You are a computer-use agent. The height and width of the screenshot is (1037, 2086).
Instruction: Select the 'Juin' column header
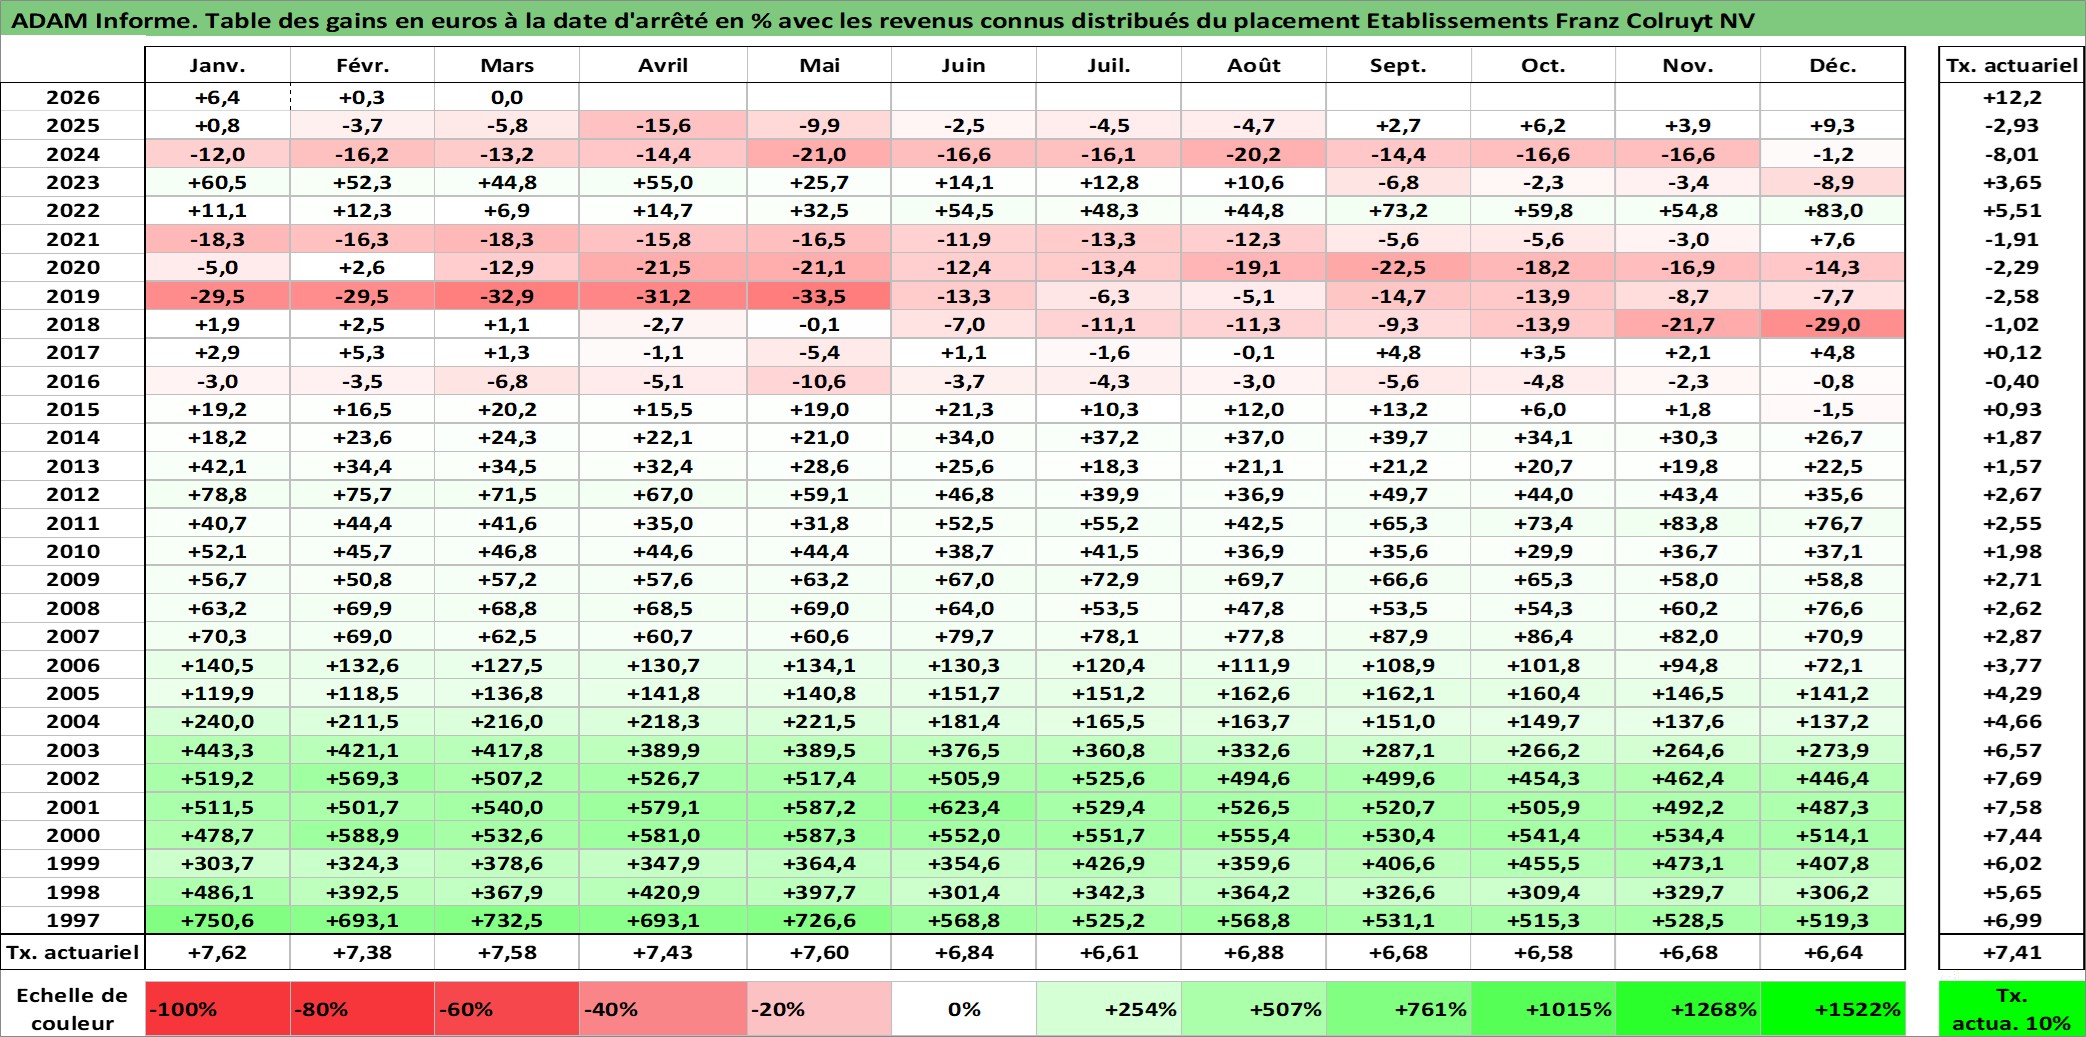(x=964, y=65)
